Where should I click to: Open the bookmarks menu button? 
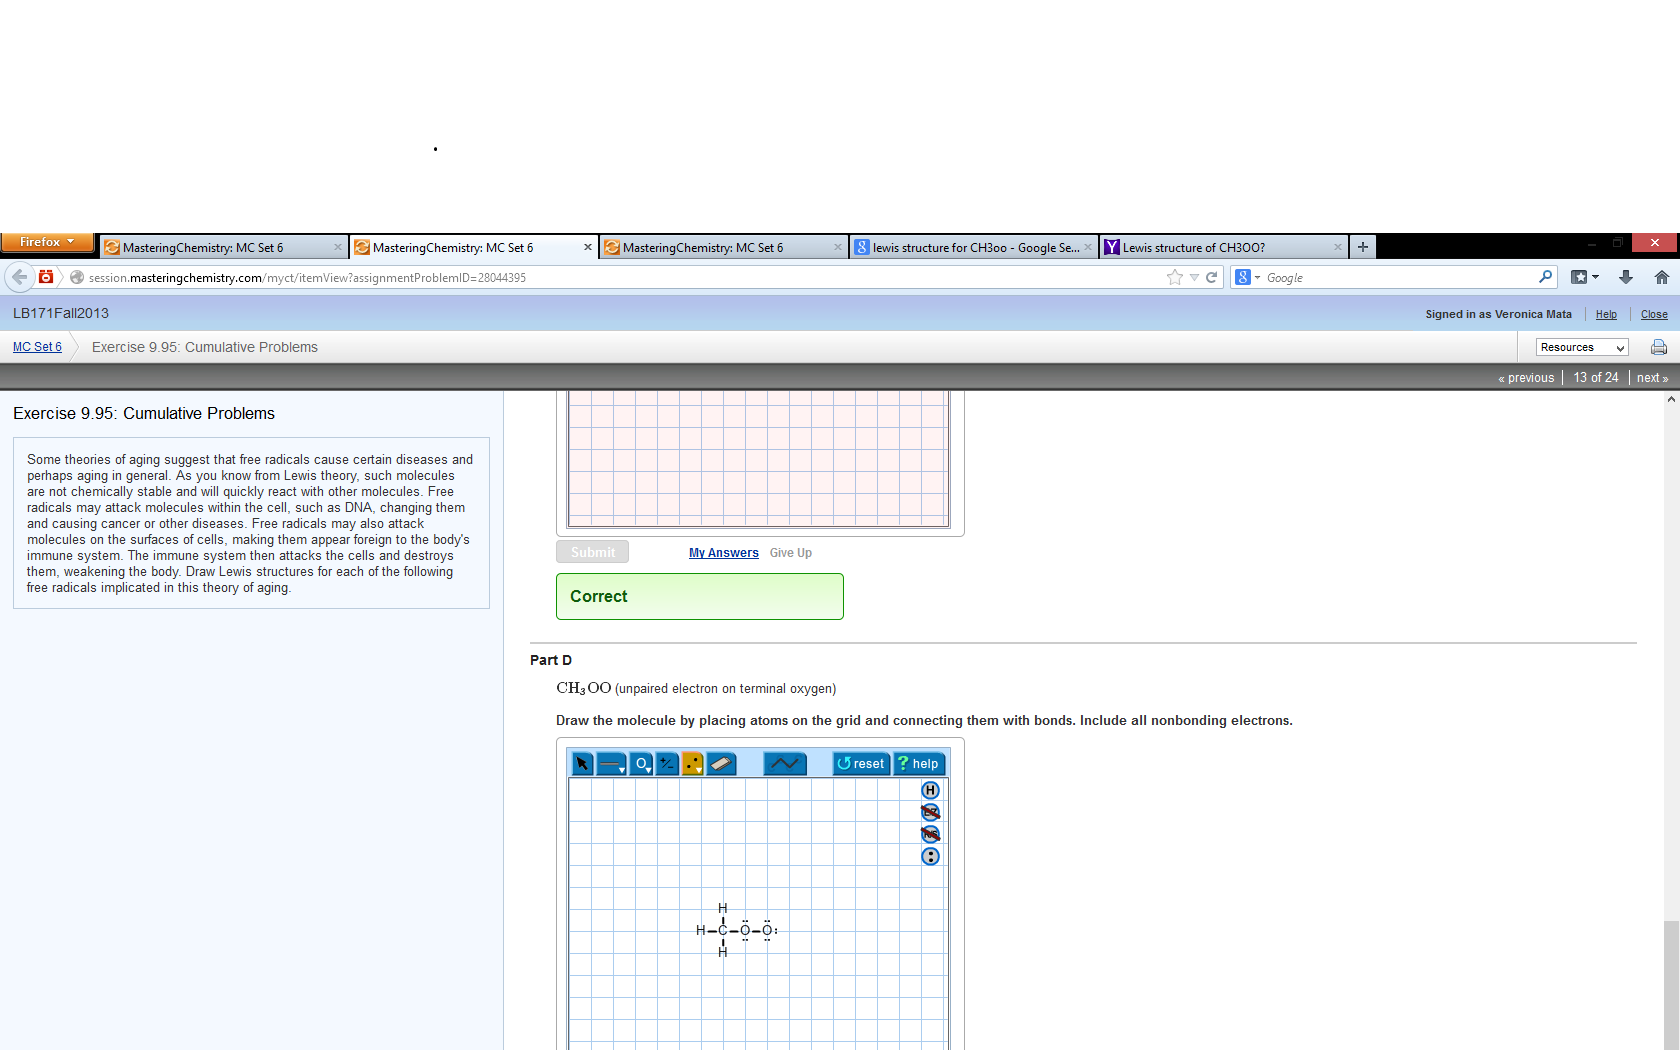coord(1584,277)
